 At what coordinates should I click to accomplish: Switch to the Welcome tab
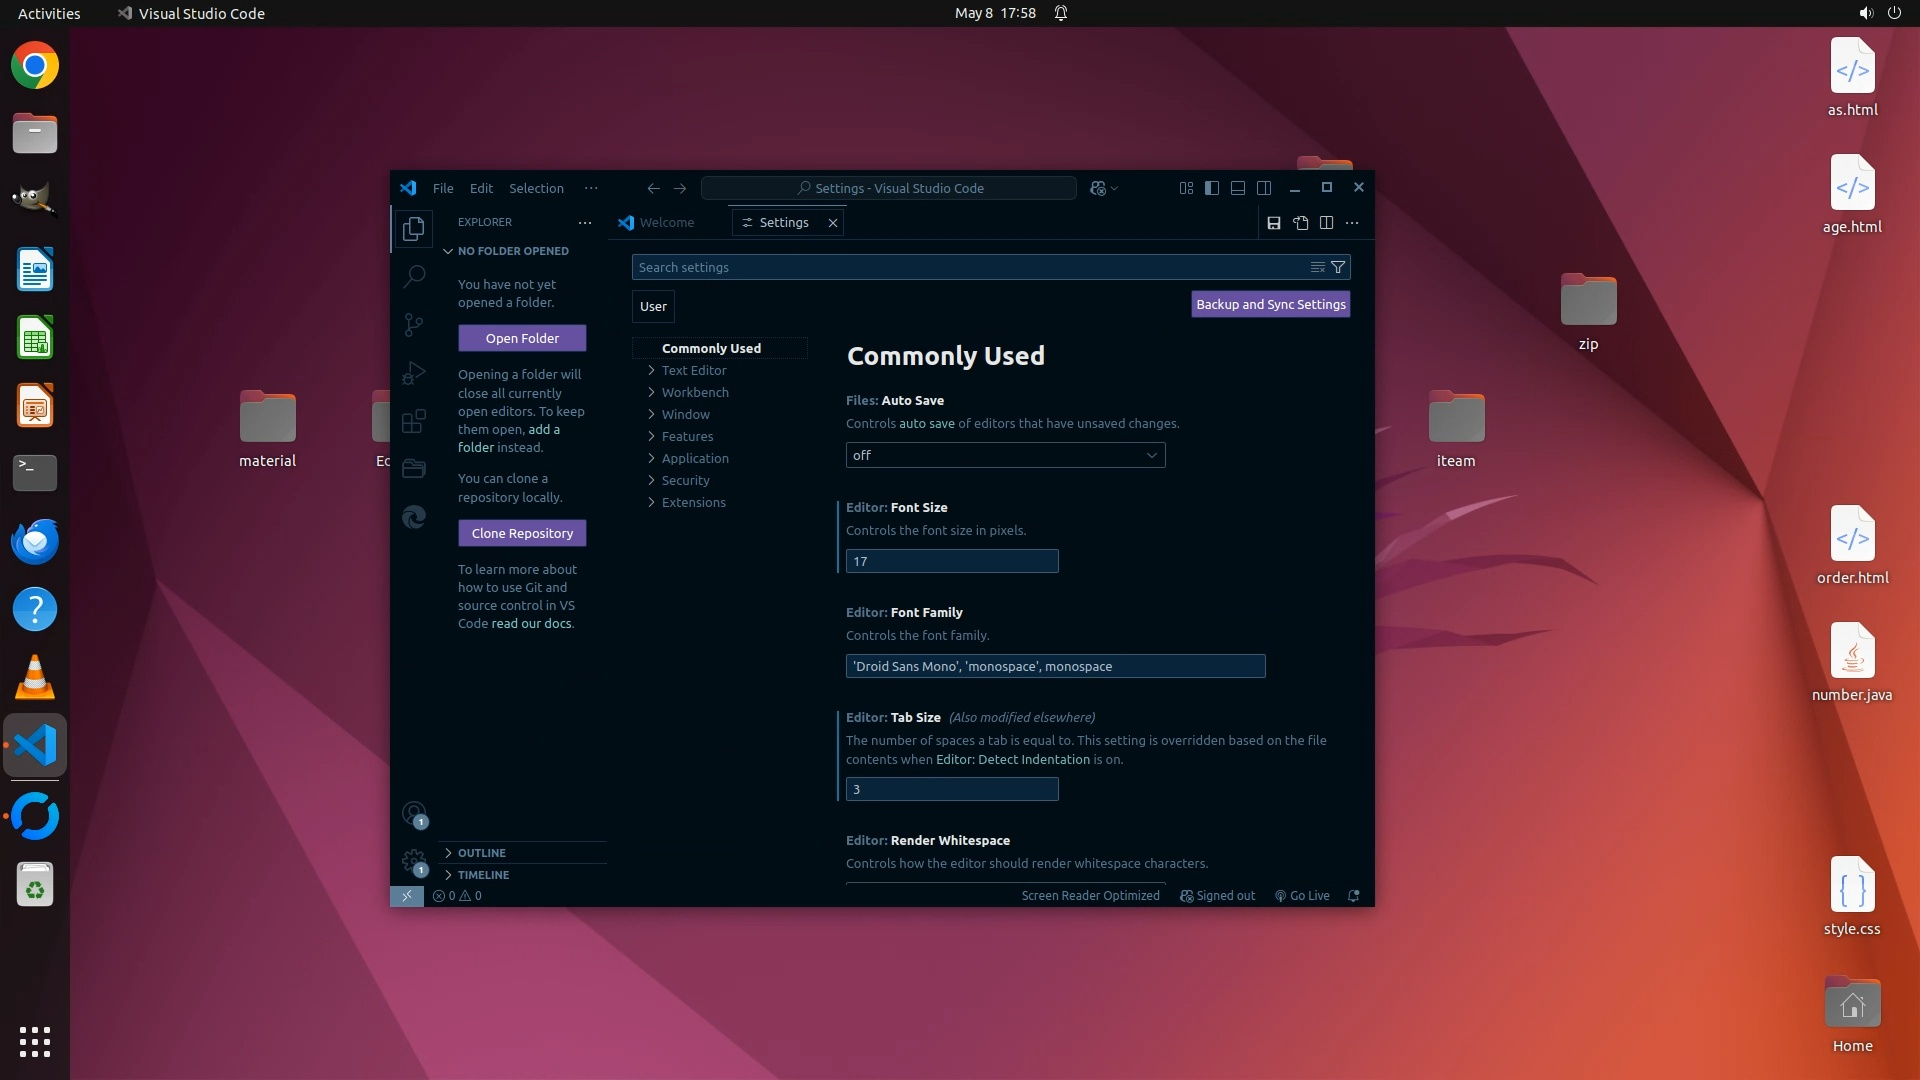pyautogui.click(x=666, y=223)
